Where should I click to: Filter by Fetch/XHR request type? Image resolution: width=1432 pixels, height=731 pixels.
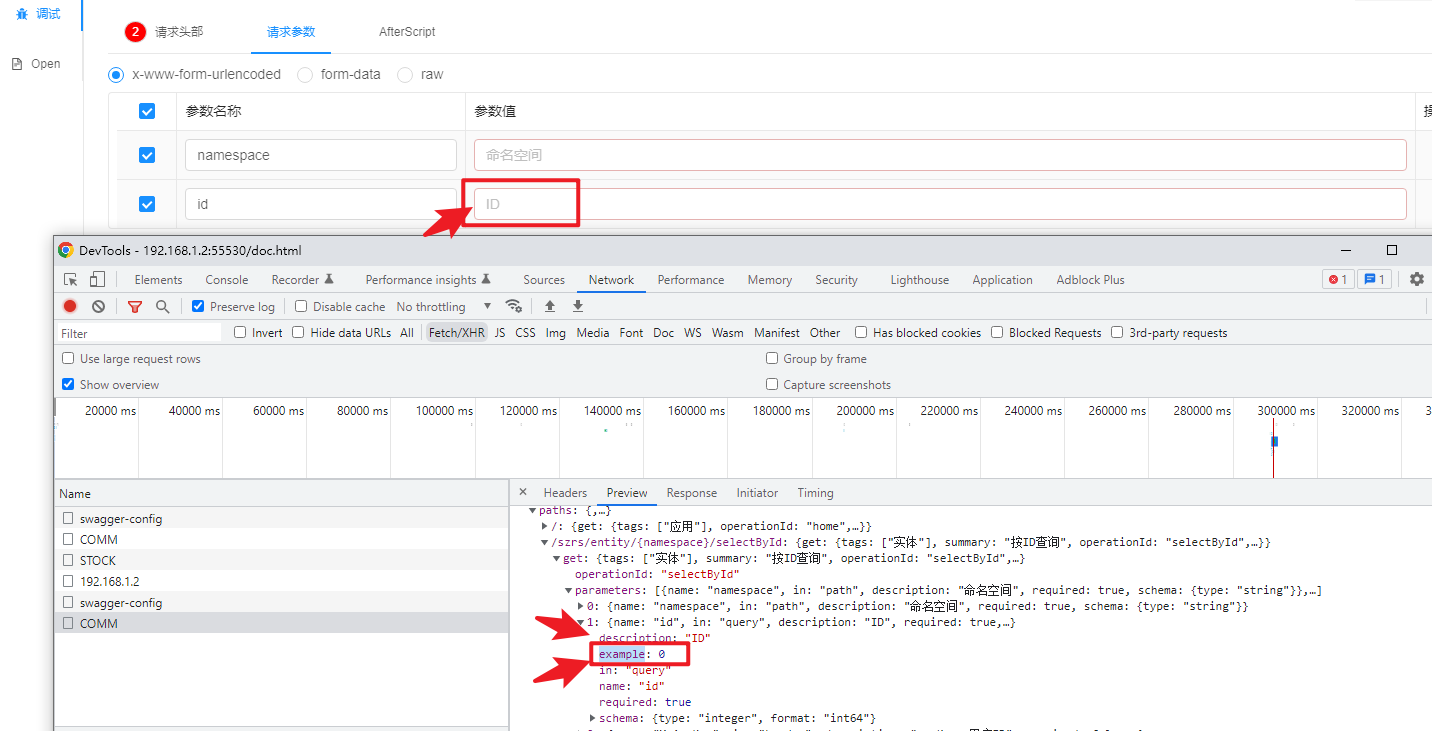pos(457,333)
